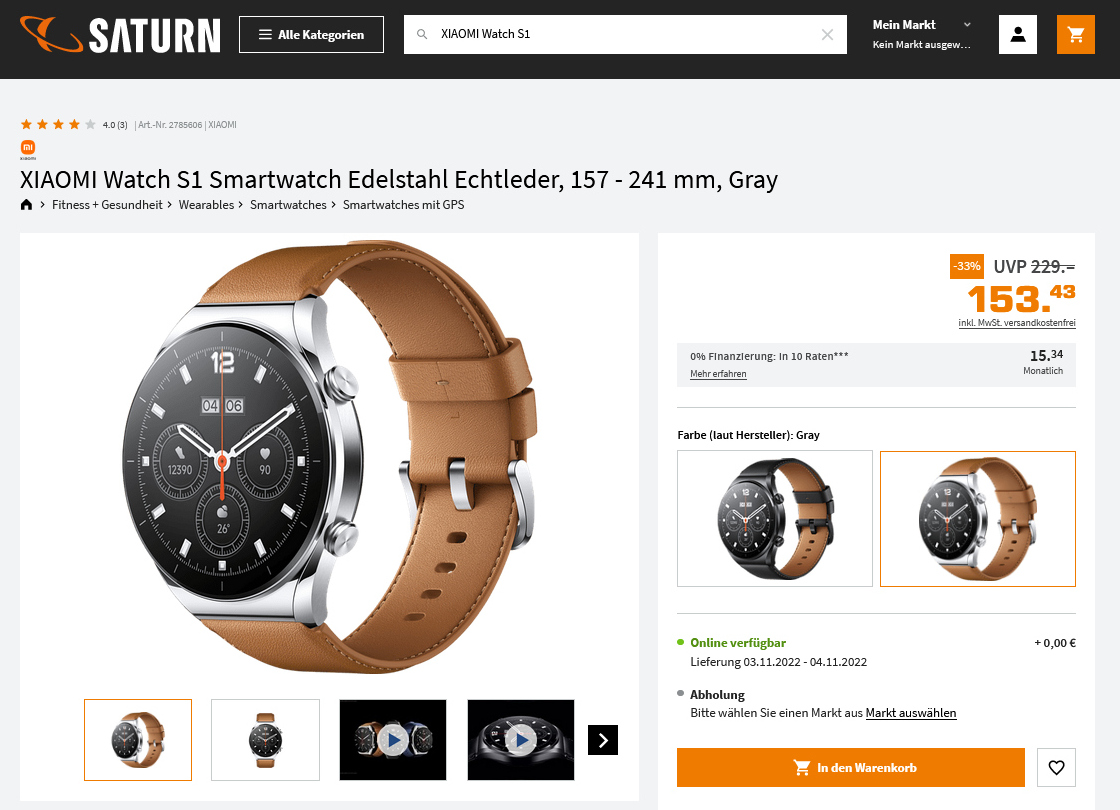Go to home via breadcrumb house icon
The width and height of the screenshot is (1120, 810).
coord(26,205)
